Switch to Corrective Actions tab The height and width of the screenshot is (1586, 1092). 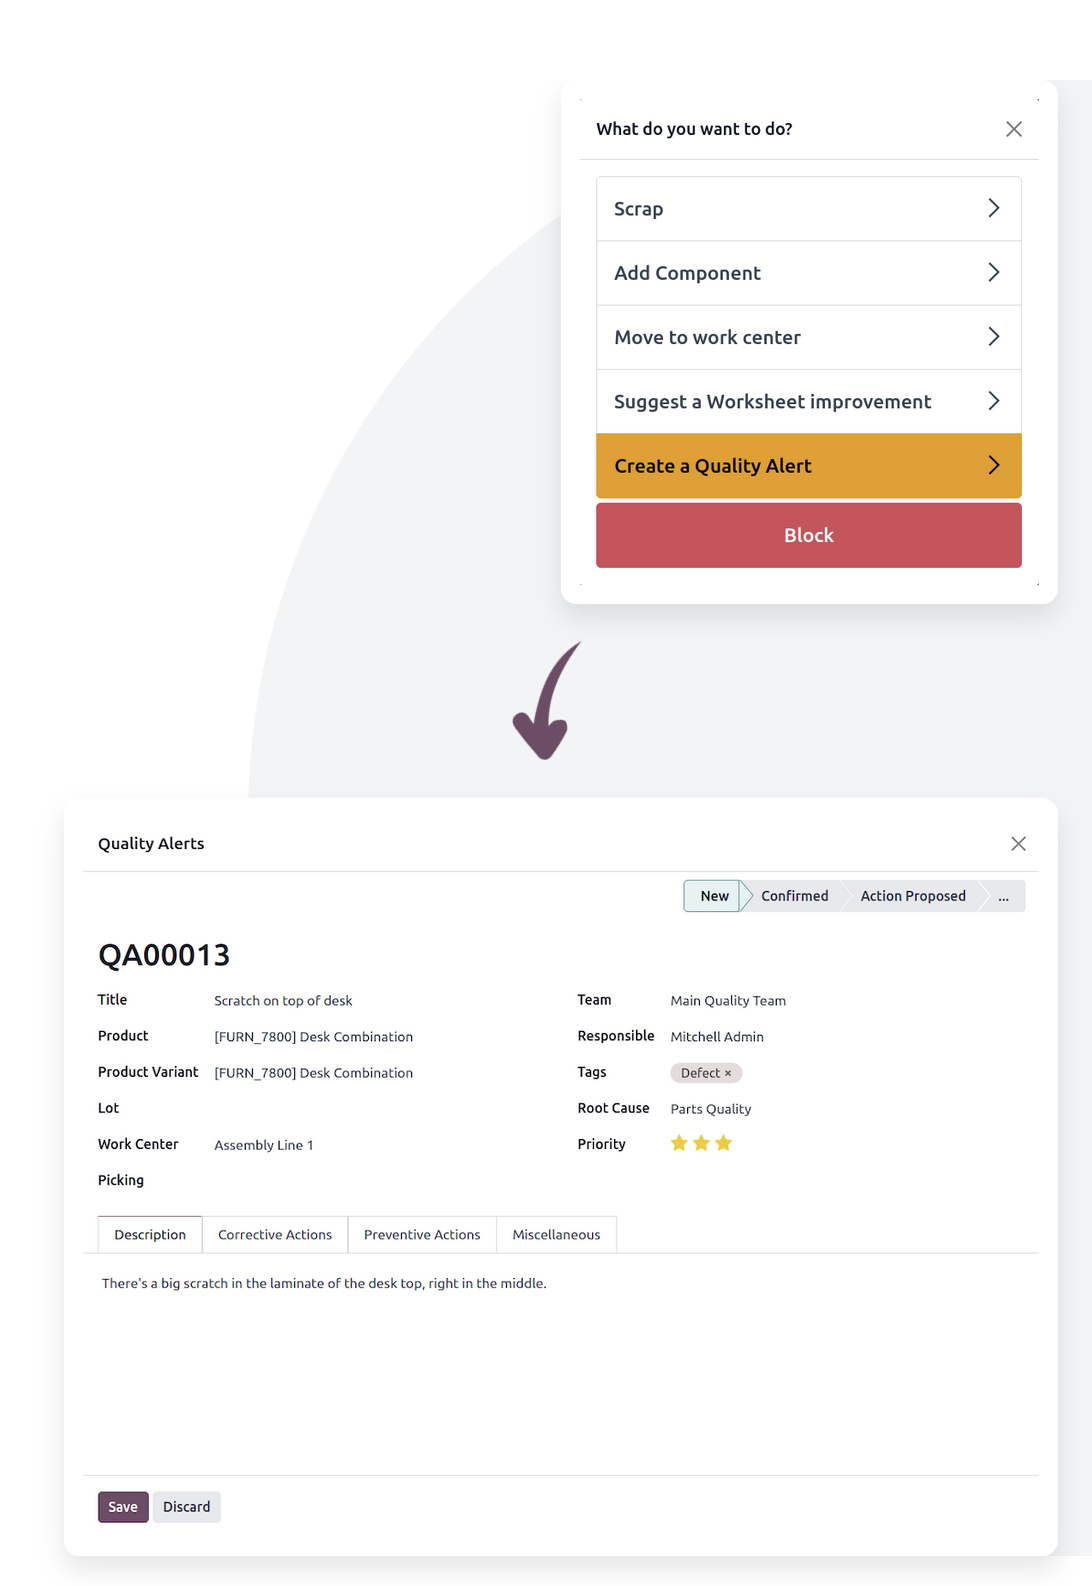pos(275,1235)
